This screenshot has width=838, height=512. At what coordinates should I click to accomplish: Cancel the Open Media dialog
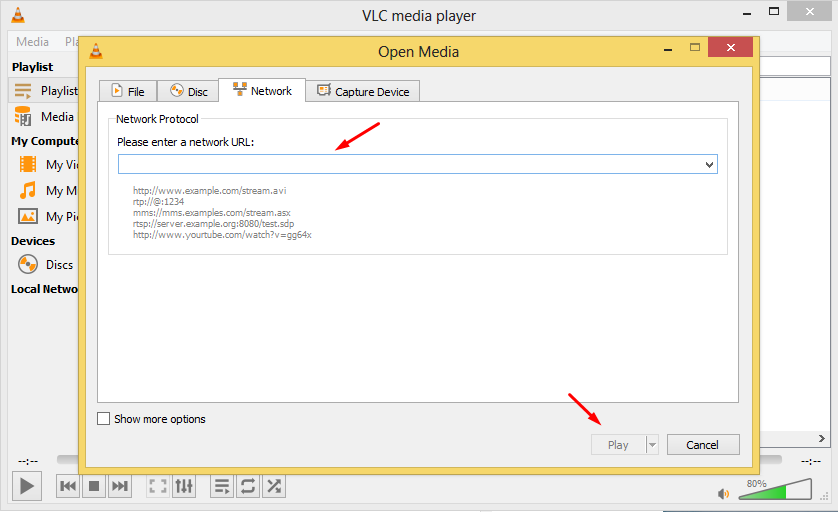coord(703,445)
